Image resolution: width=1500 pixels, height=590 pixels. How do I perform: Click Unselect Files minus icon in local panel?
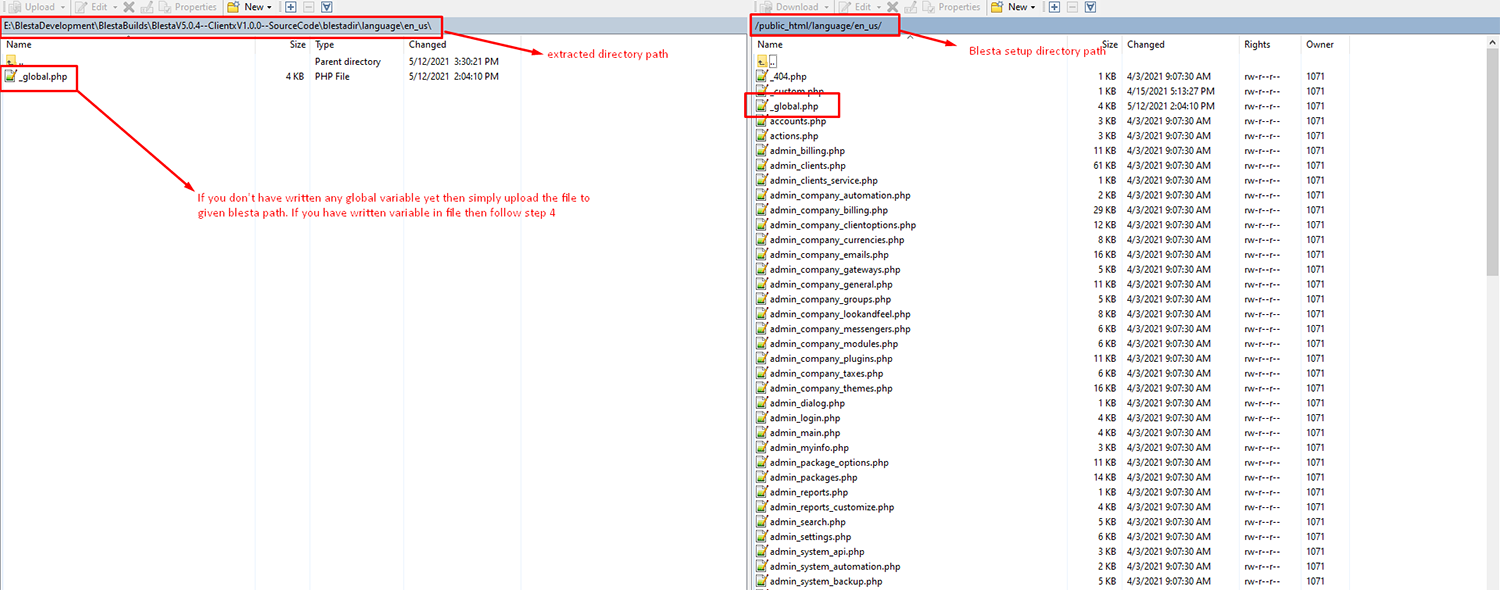[308, 7]
